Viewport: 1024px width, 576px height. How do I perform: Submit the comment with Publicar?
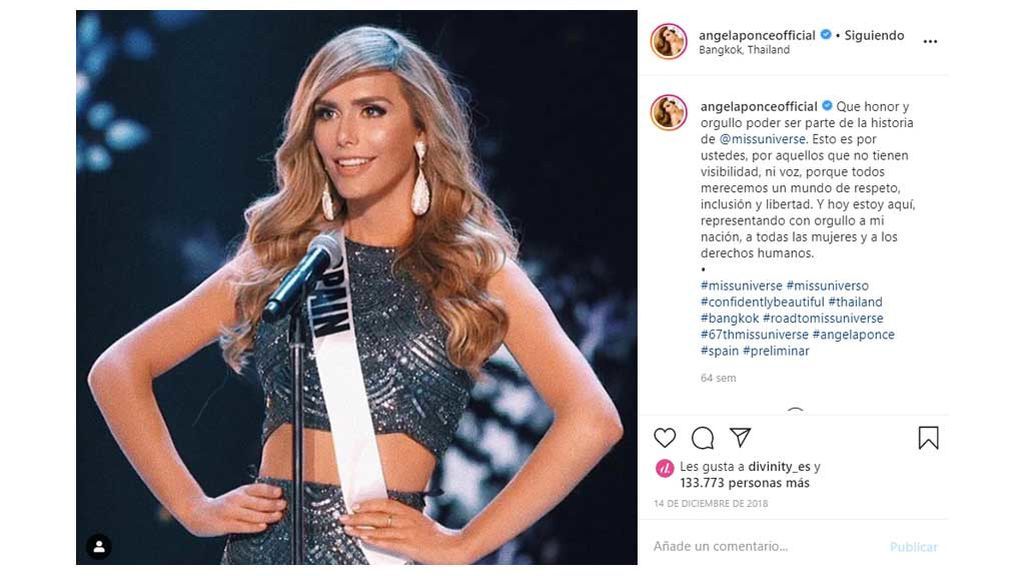(914, 547)
